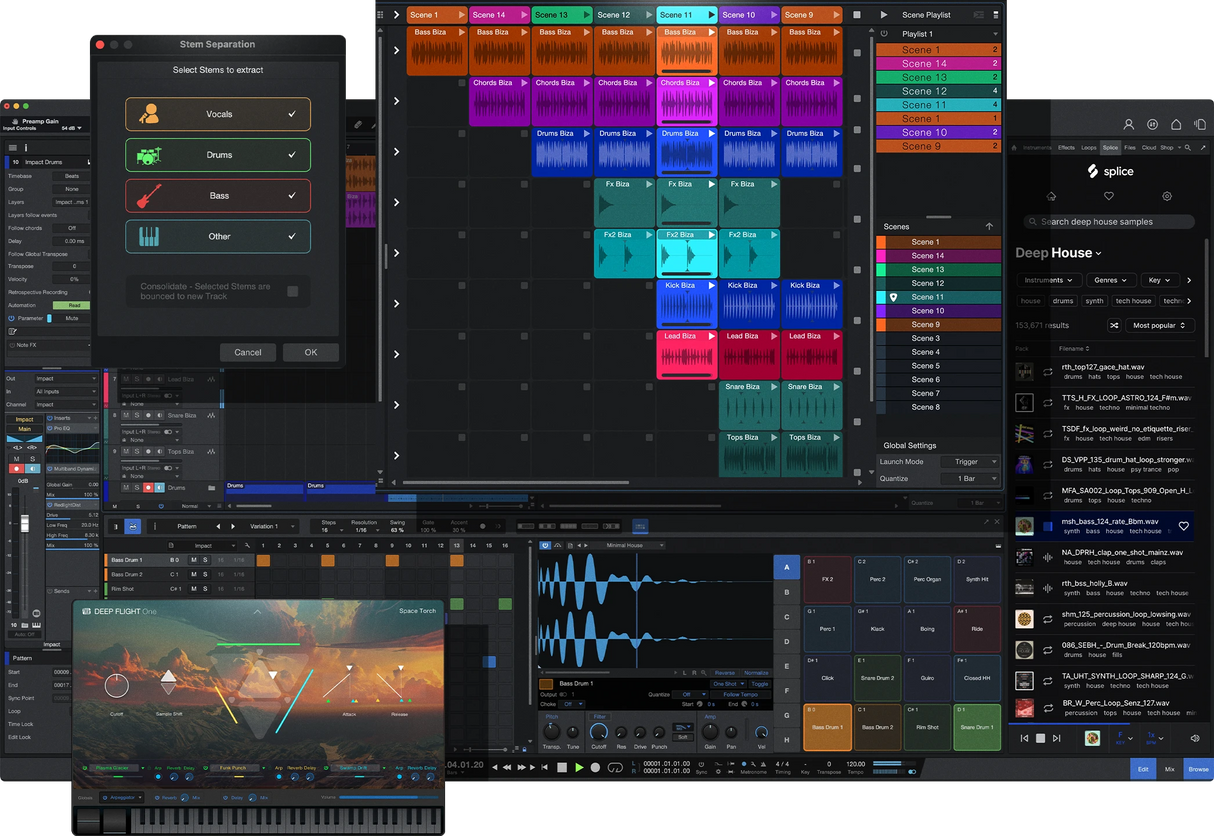Open the Quantize 1 Bar dropdown
Image resolution: width=1214 pixels, height=836 pixels.
click(x=968, y=478)
